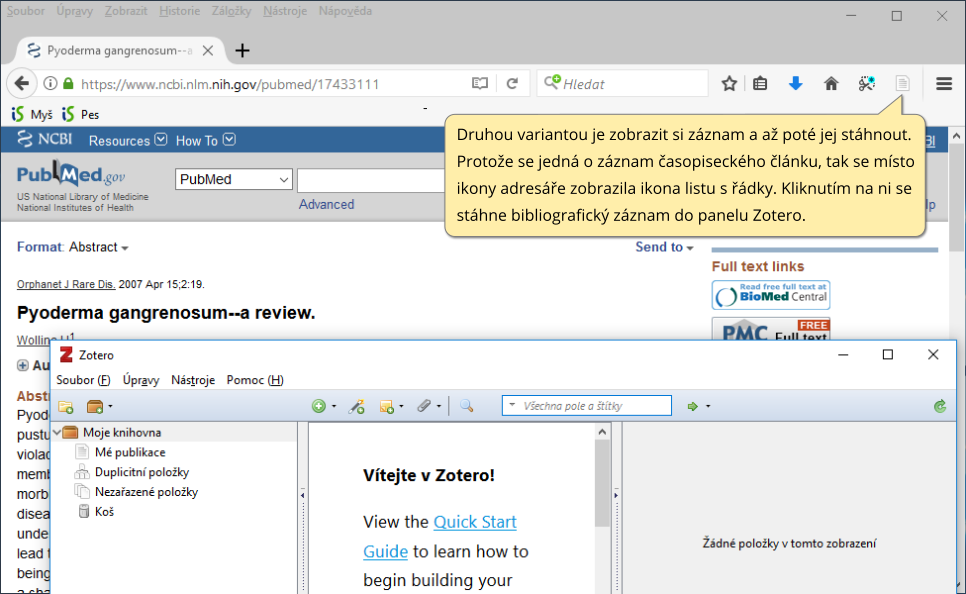
Task: Add item by identifier wand in Zotero
Action: click(x=357, y=406)
